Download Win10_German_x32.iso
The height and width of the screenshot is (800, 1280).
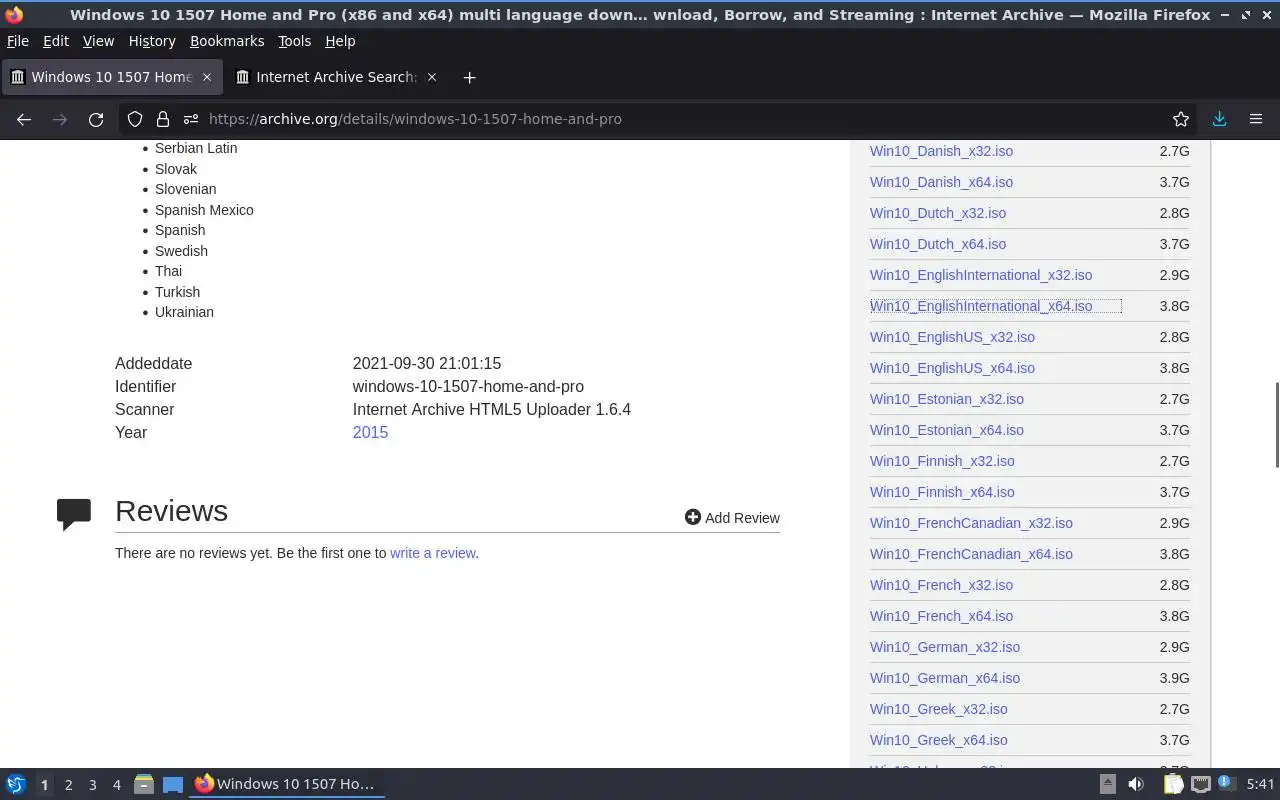[945, 647]
